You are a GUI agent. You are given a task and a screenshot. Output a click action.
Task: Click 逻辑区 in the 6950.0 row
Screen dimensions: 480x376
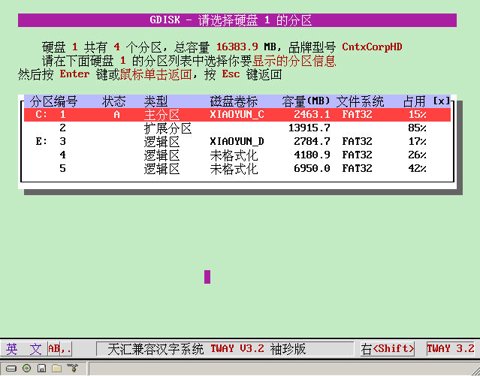point(162,169)
